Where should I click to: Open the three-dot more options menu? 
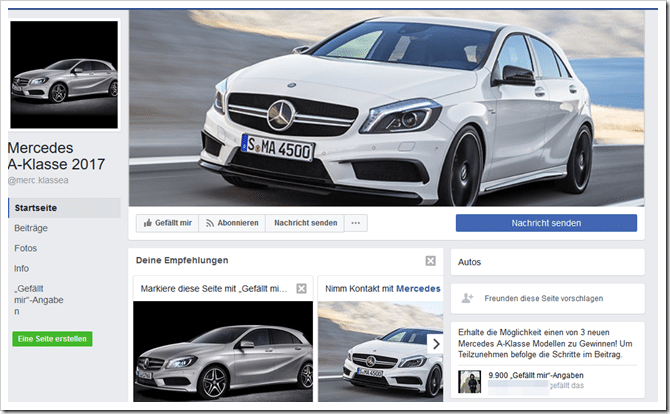(356, 223)
